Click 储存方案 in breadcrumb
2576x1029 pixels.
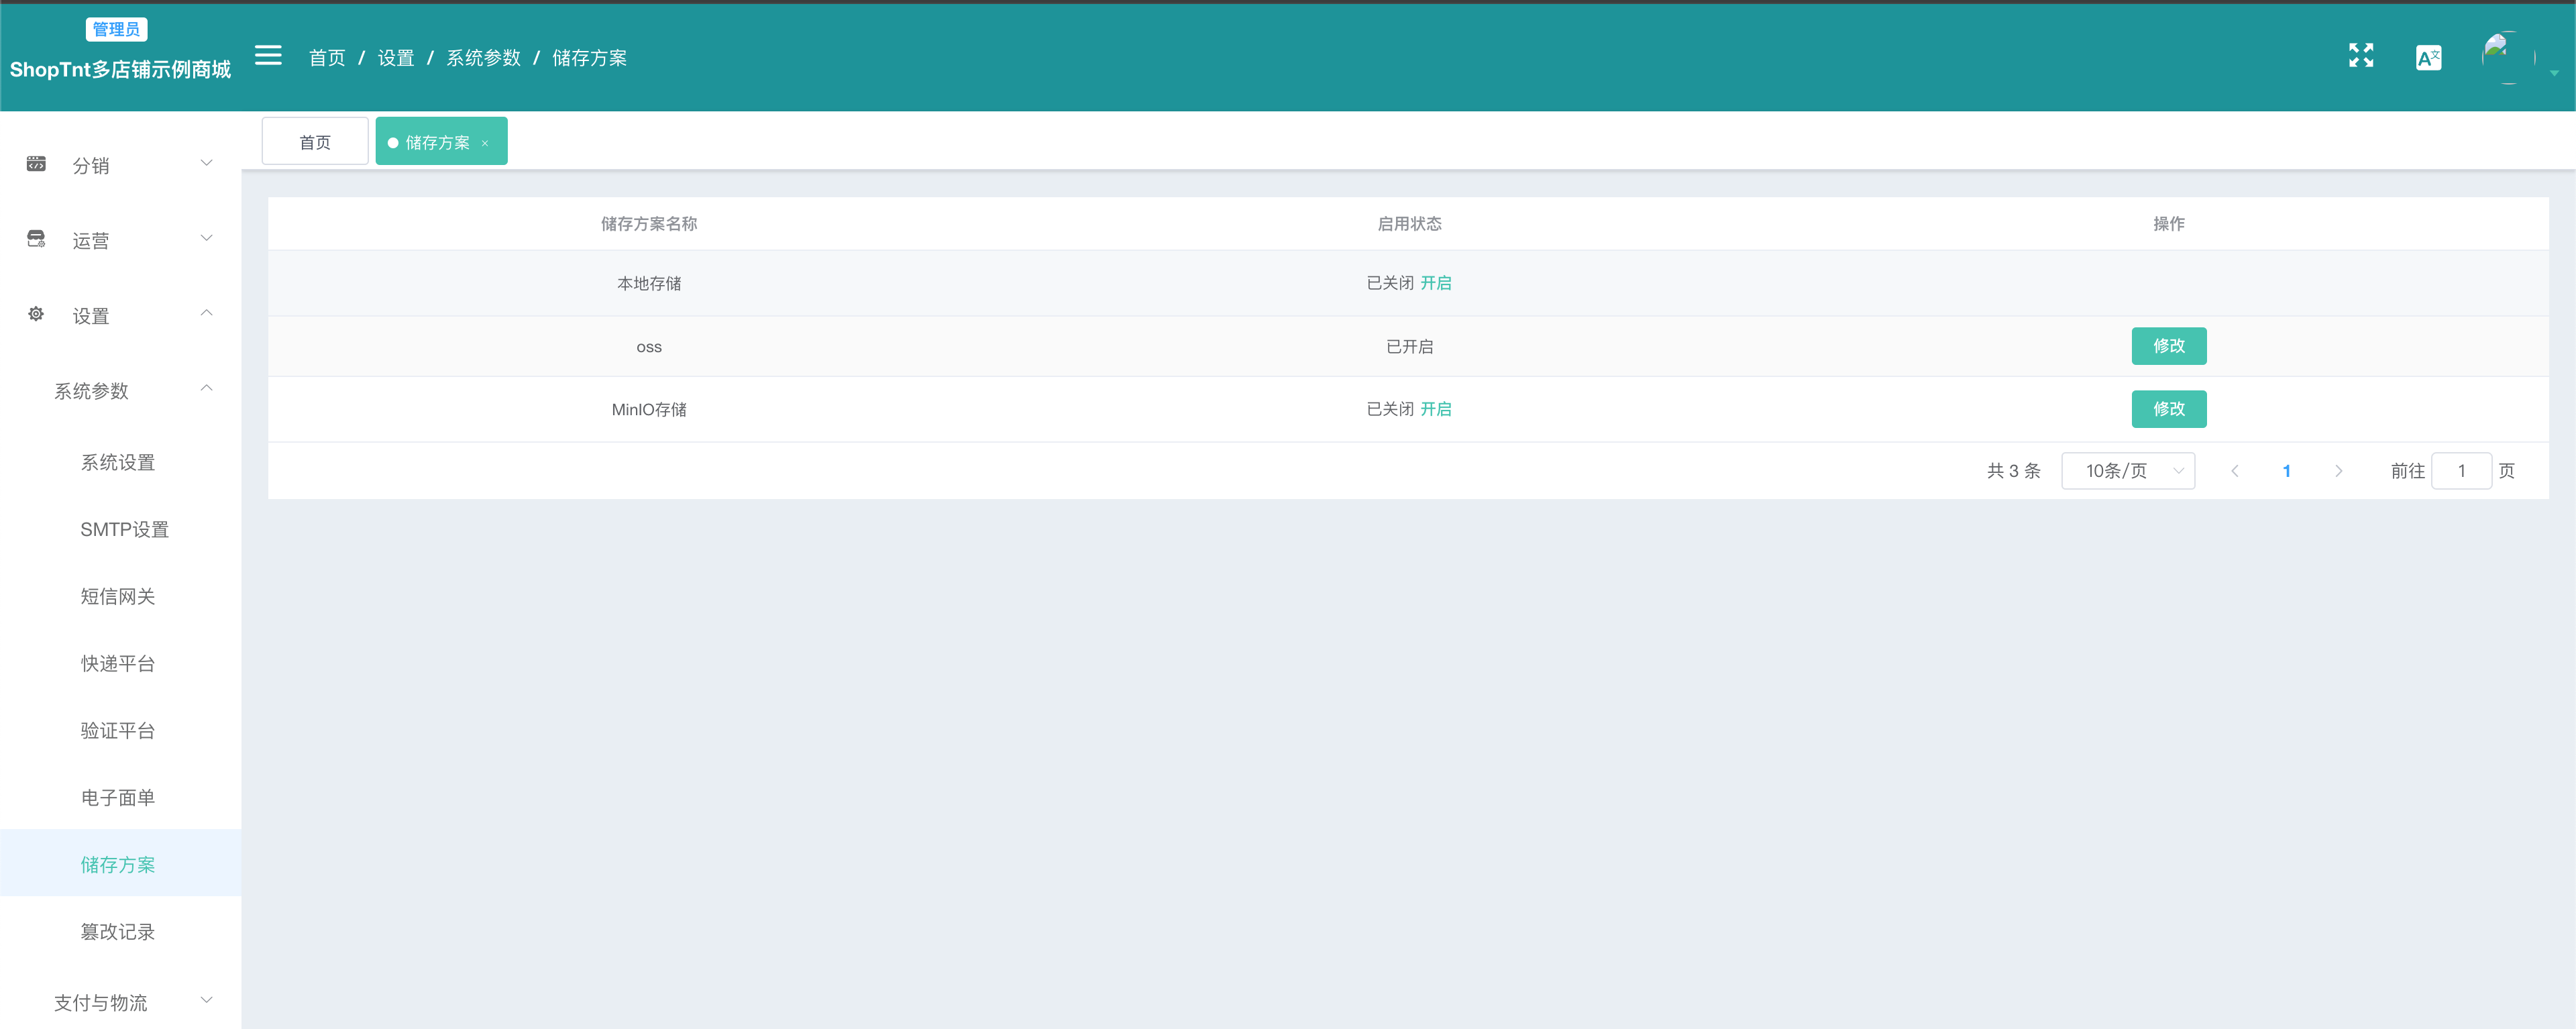coord(589,58)
